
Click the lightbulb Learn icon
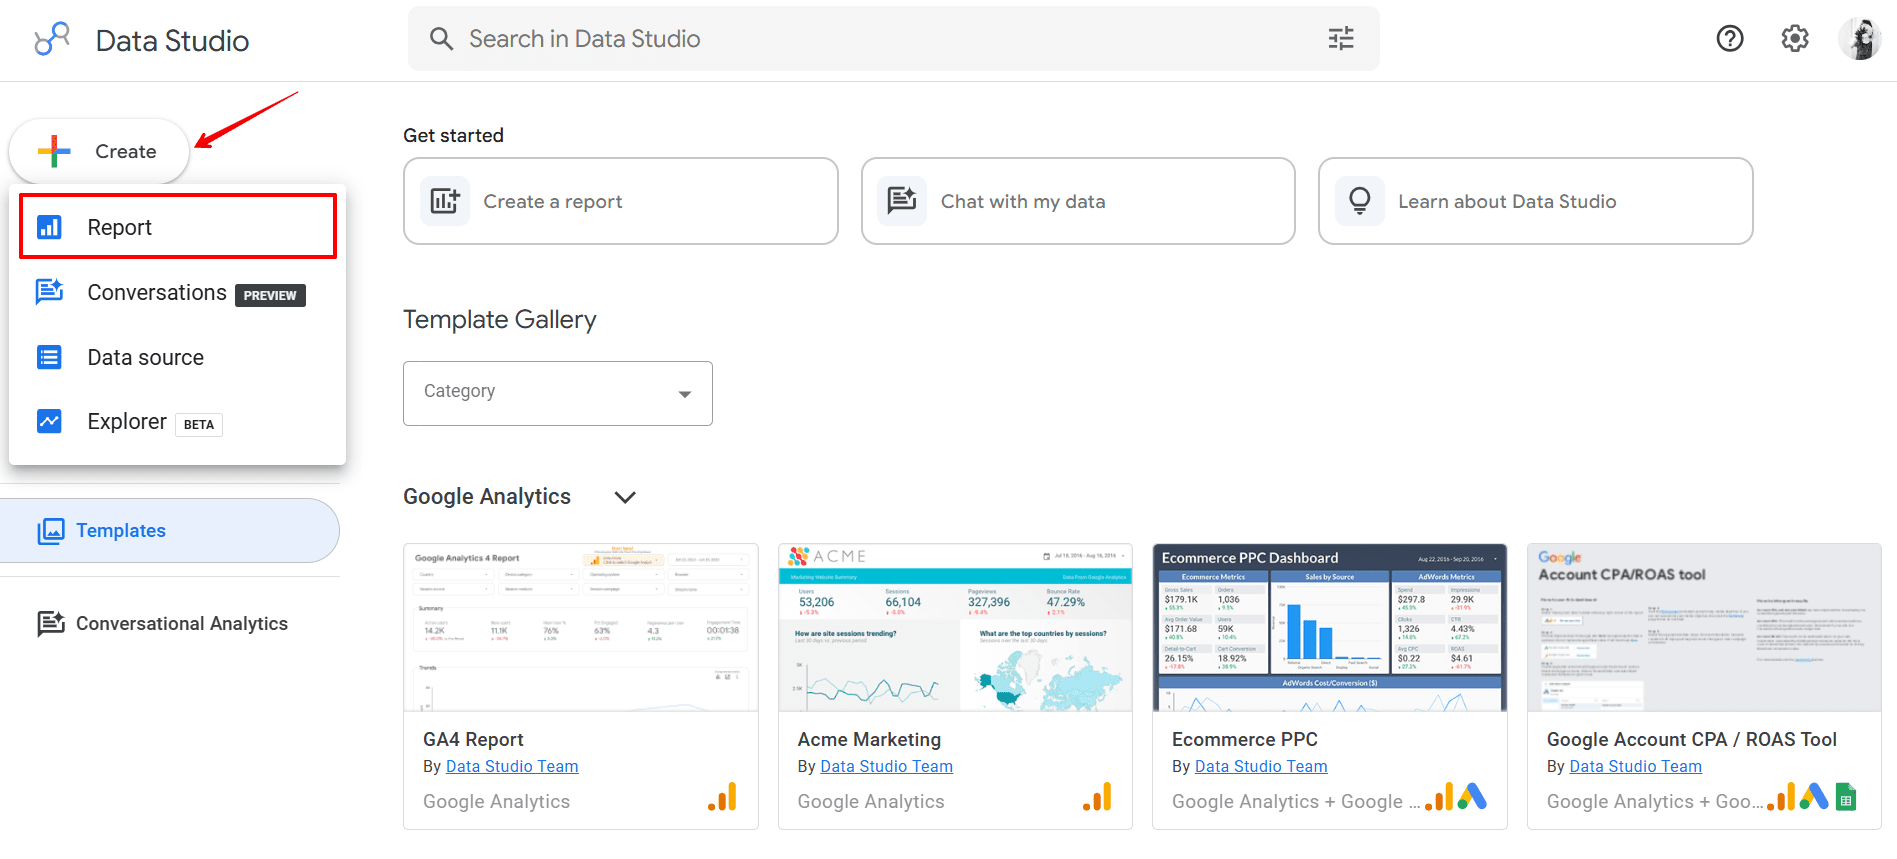(x=1360, y=201)
